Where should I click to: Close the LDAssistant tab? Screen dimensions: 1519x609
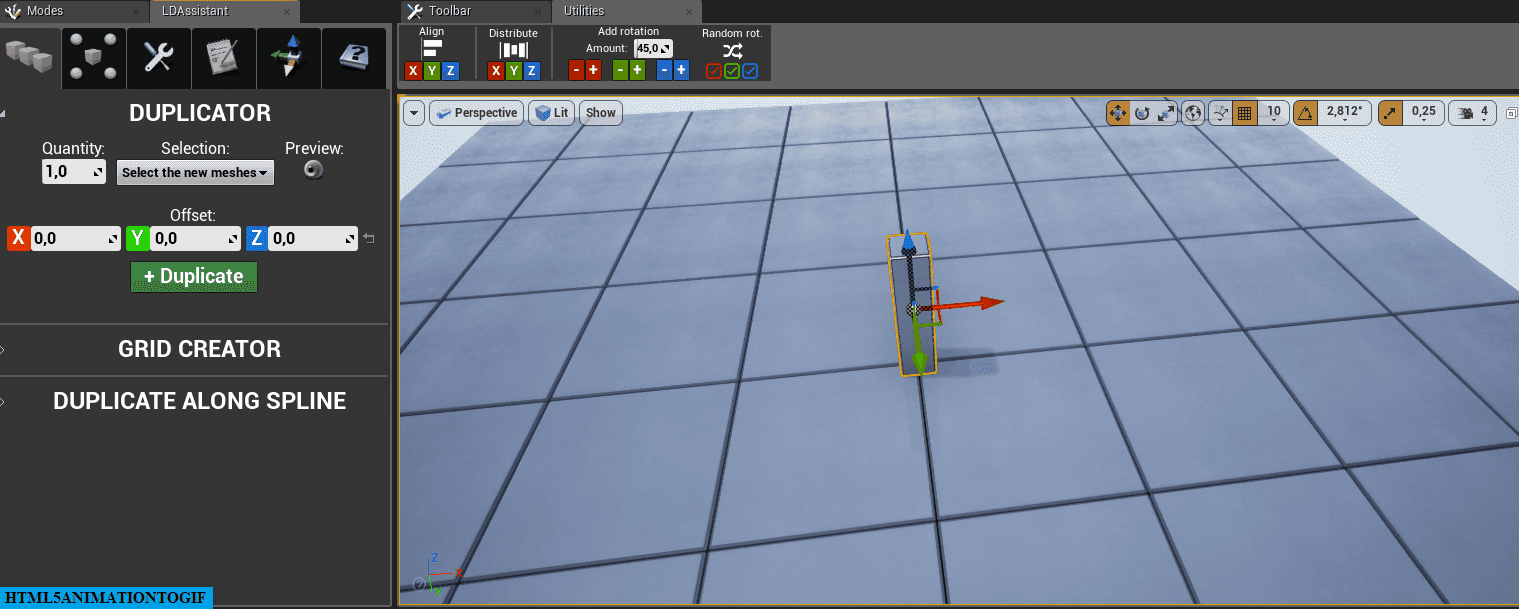tap(286, 12)
